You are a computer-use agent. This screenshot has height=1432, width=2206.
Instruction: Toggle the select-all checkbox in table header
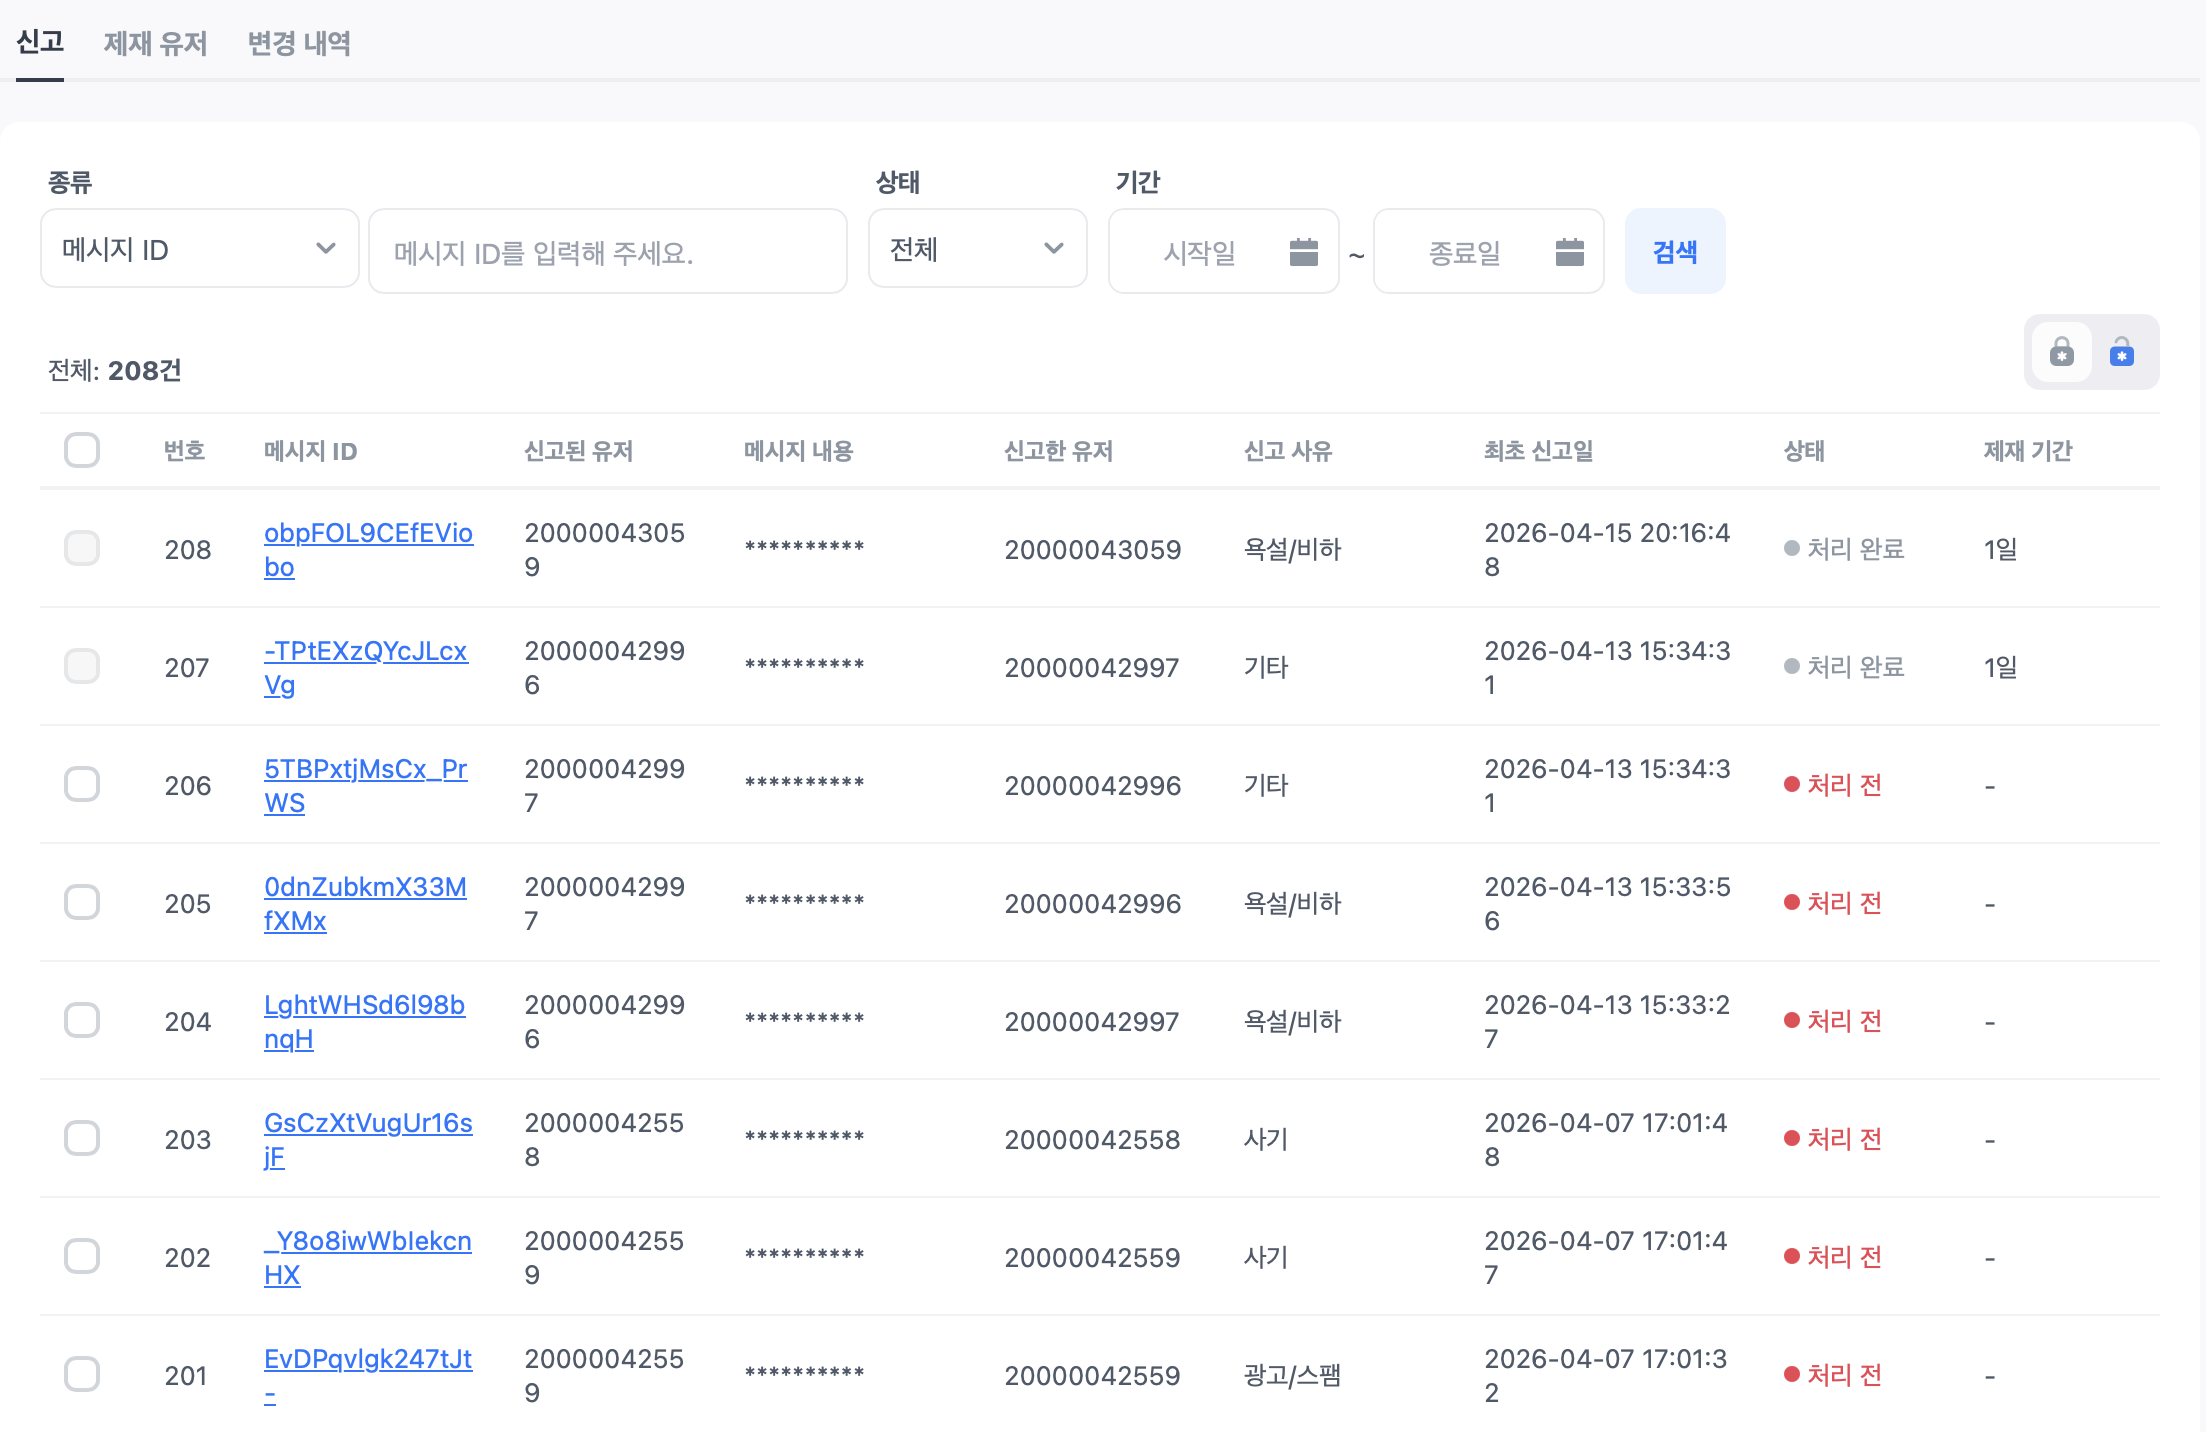tap(82, 450)
